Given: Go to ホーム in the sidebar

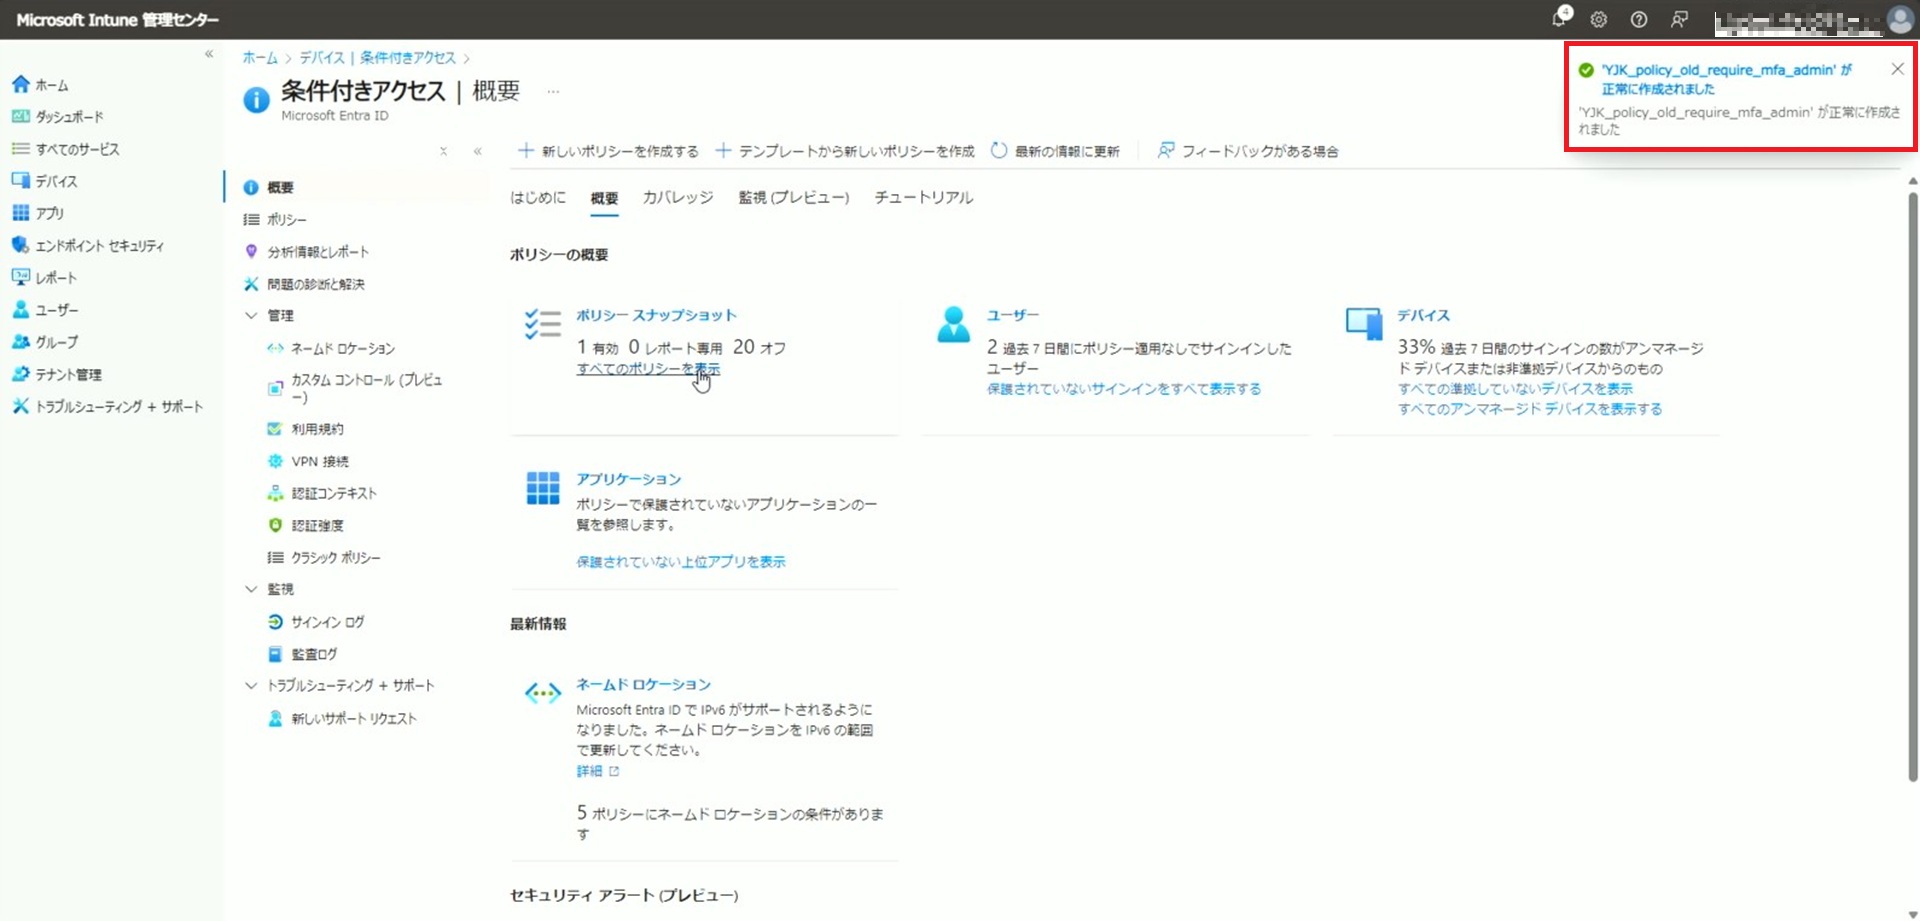Looking at the screenshot, I should (52, 85).
